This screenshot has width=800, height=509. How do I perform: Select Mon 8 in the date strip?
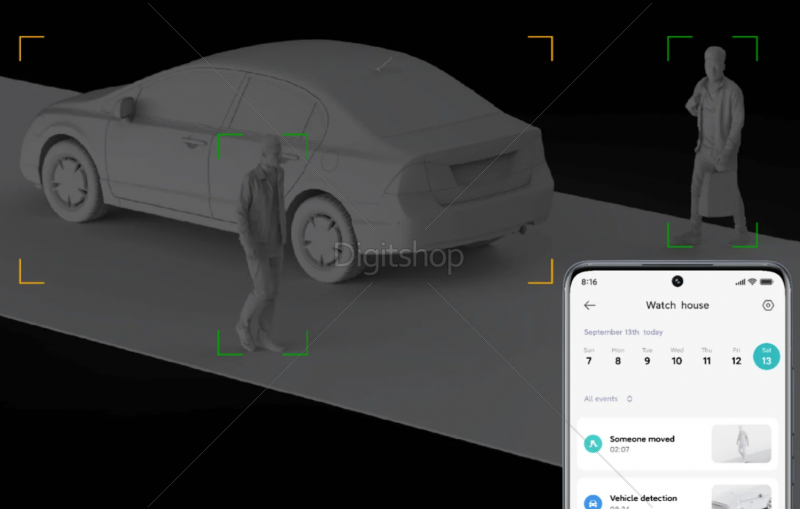click(x=618, y=357)
